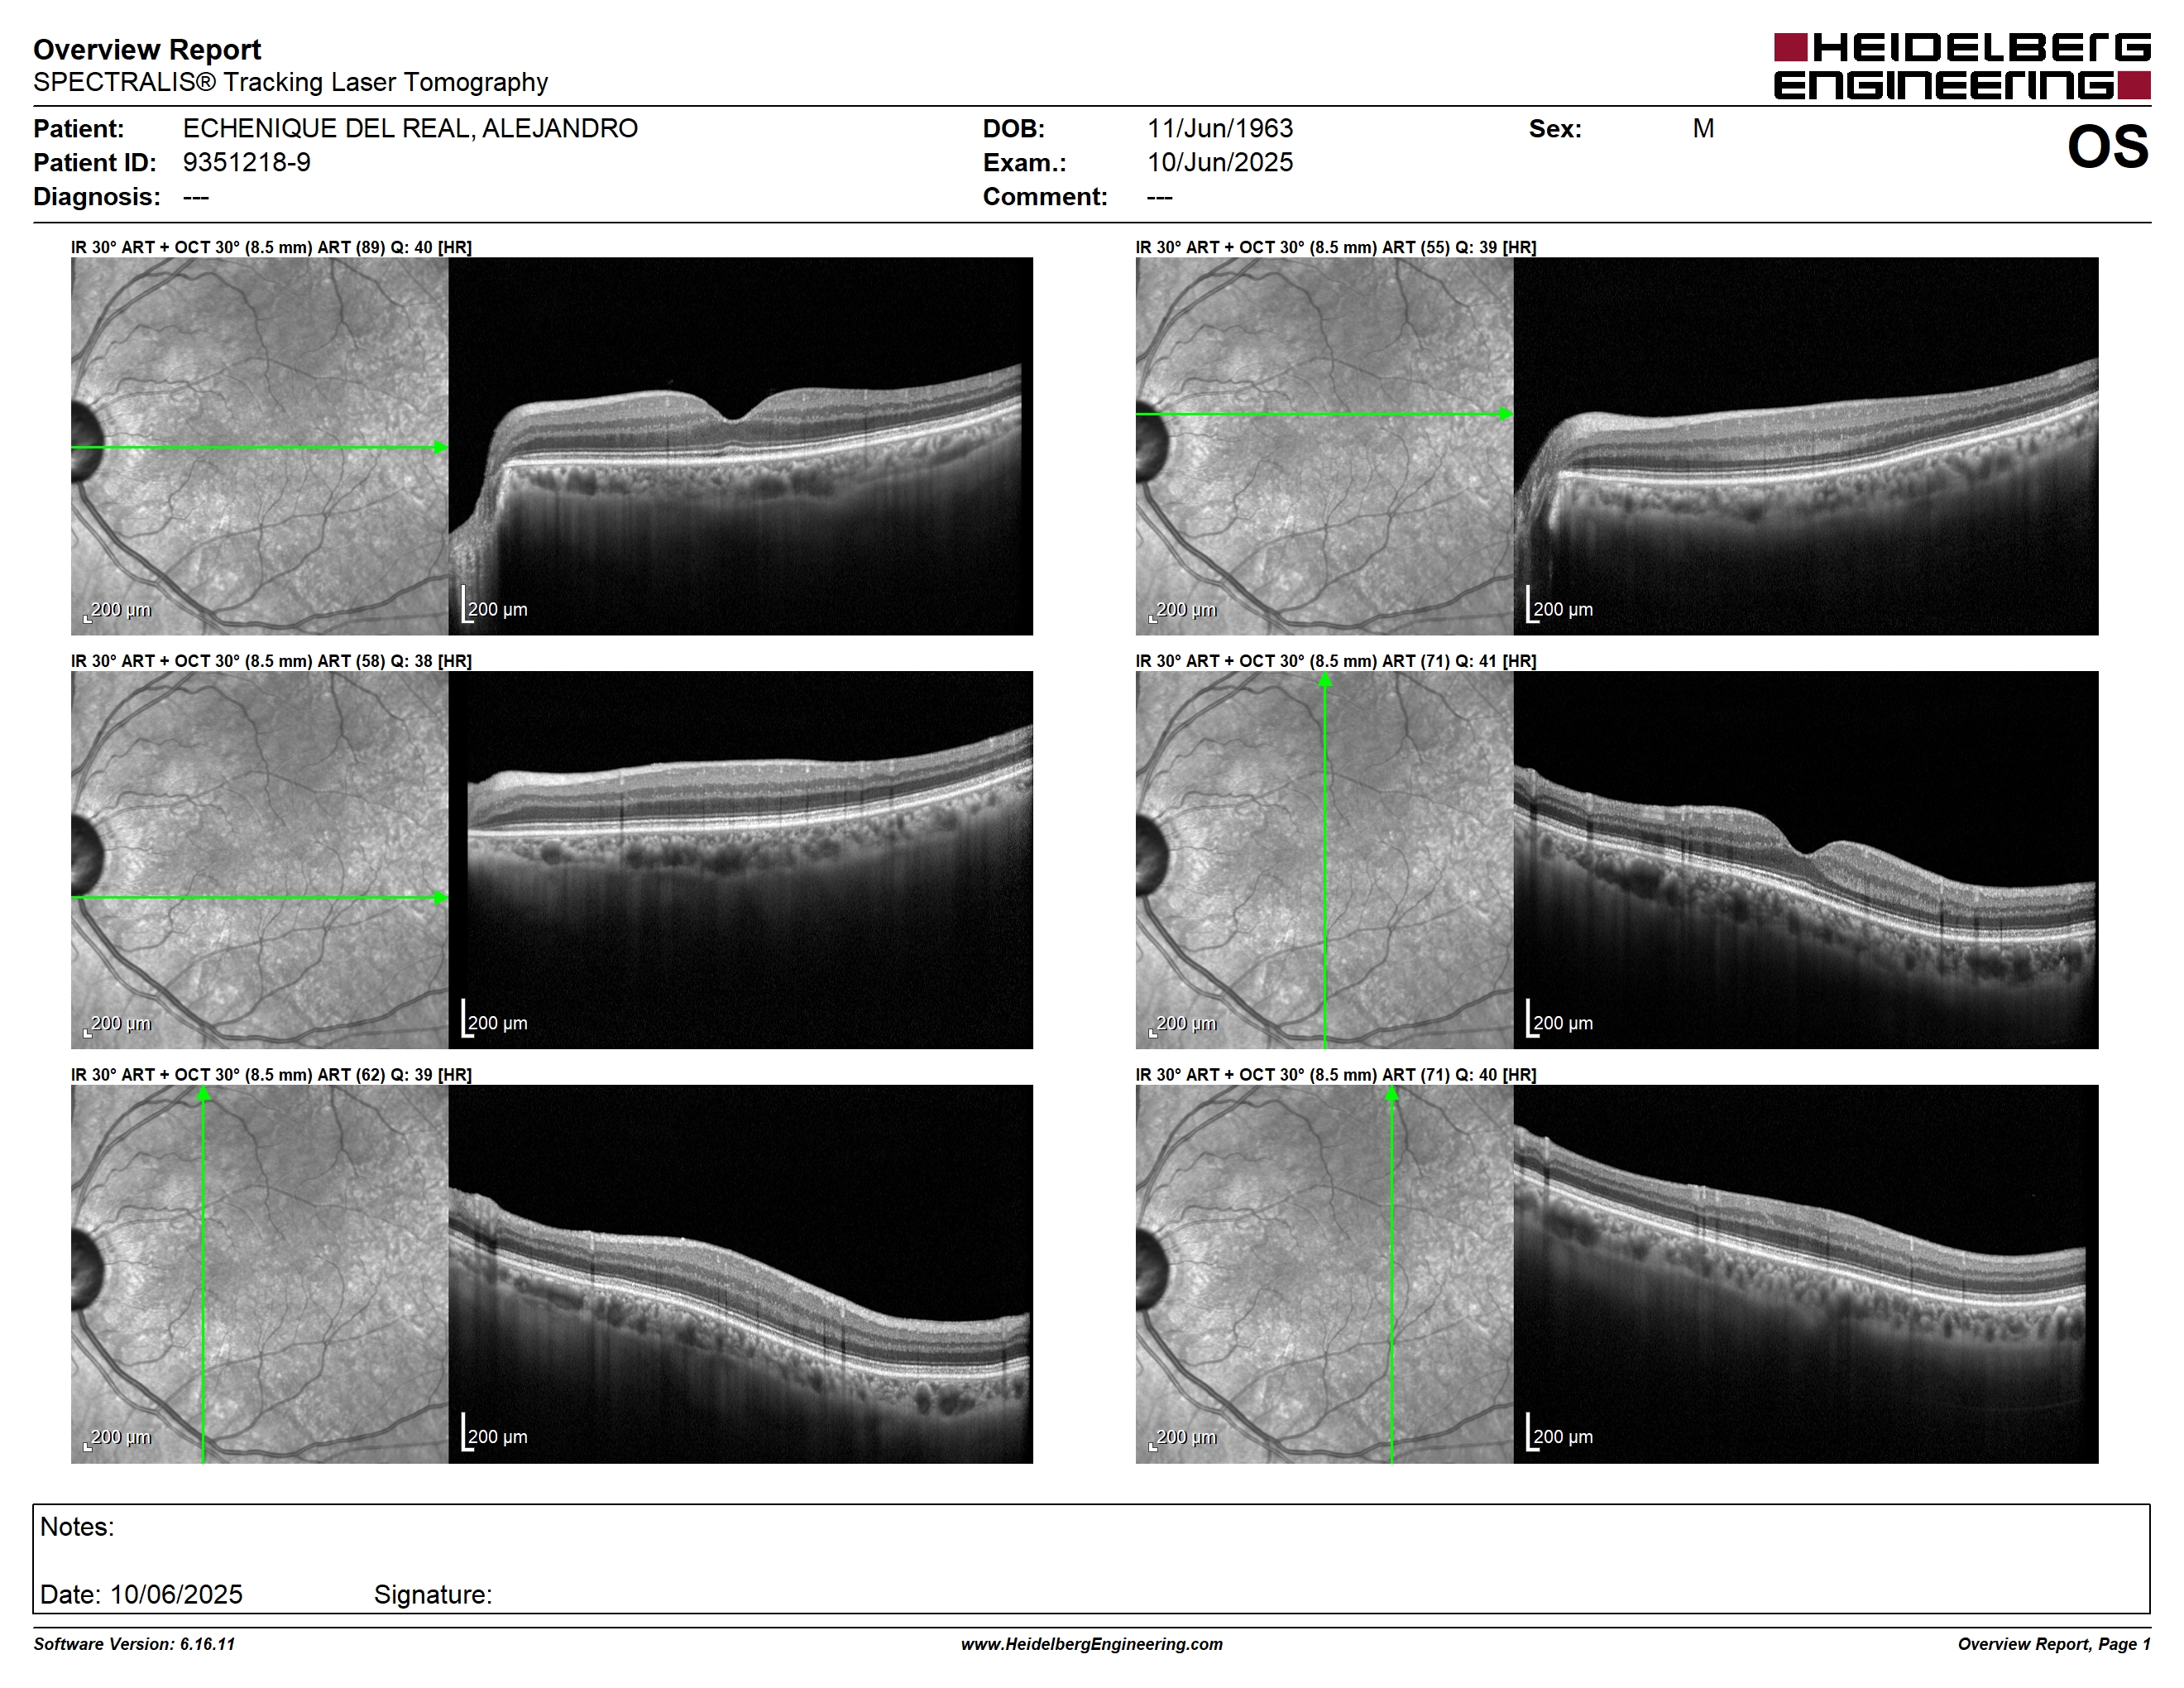
Task: Click Overview Report, Page 1 footer
Action: coord(2054,1644)
